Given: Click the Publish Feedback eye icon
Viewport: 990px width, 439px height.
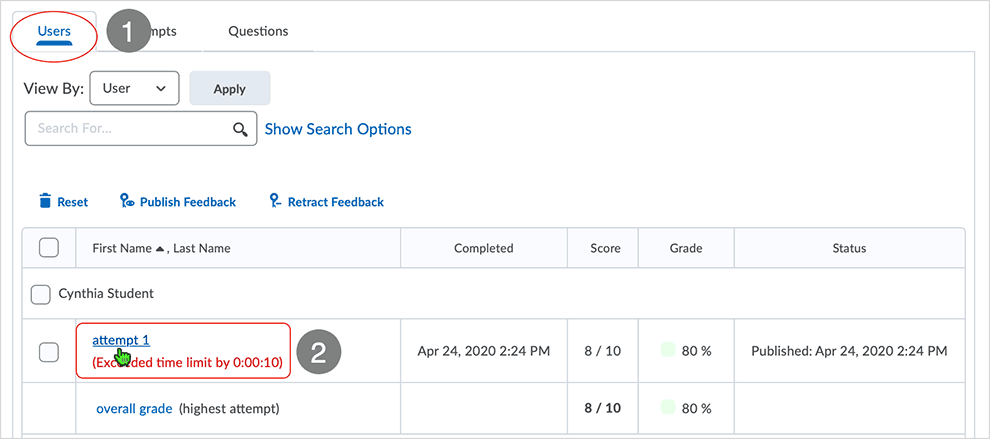Looking at the screenshot, I should coord(127,201).
